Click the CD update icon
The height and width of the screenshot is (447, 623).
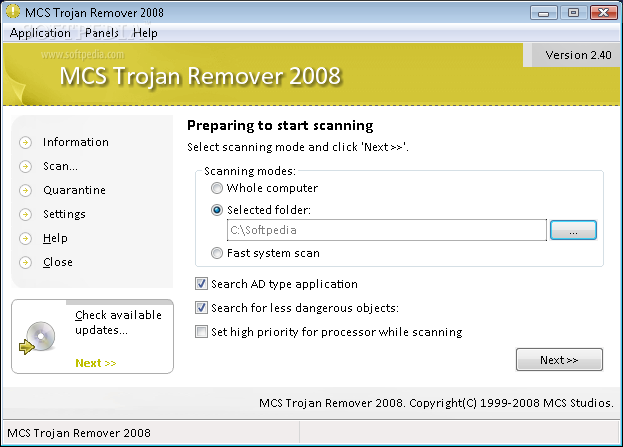[x=37, y=338]
